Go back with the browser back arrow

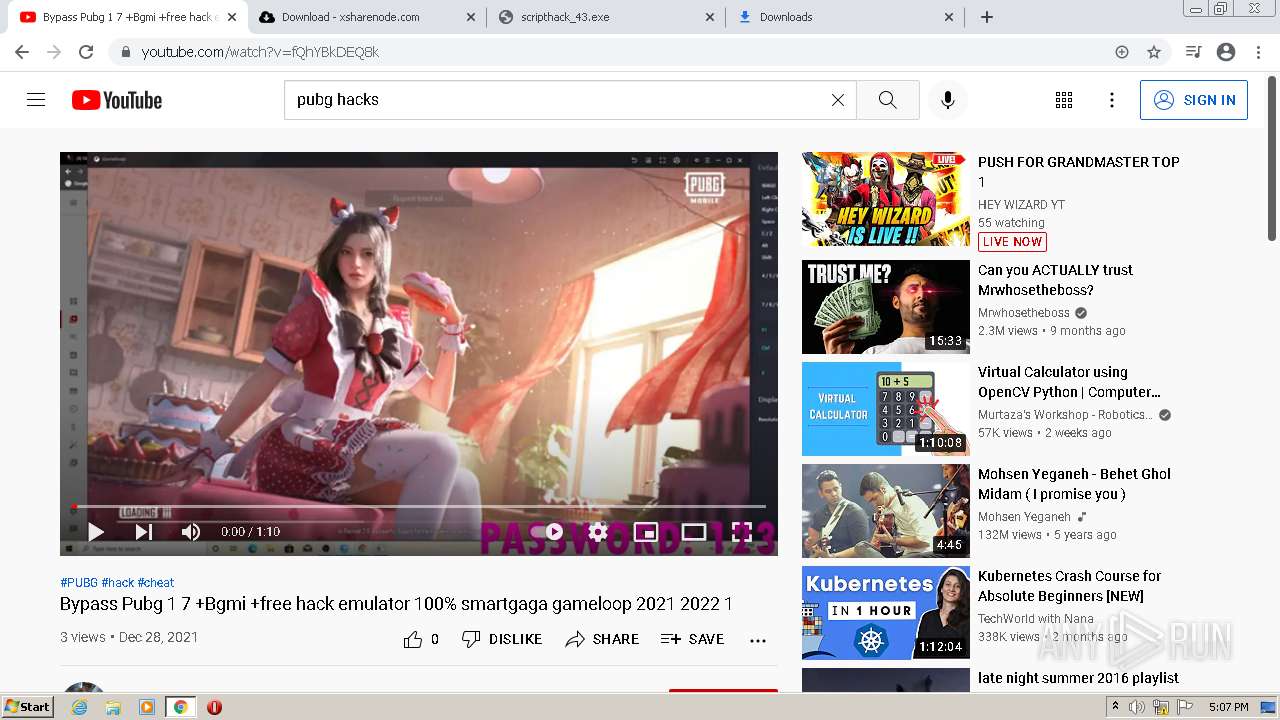22,52
